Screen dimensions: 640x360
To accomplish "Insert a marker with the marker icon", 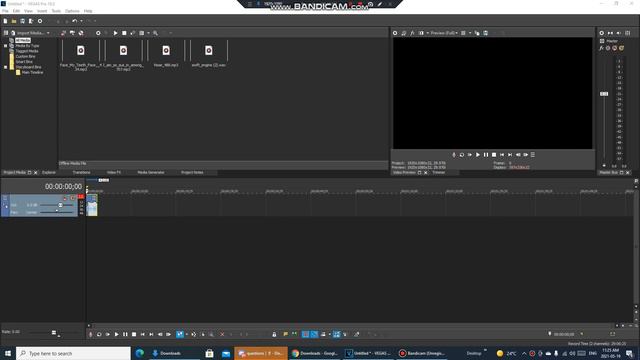I will pyautogui.click(x=285, y=334).
